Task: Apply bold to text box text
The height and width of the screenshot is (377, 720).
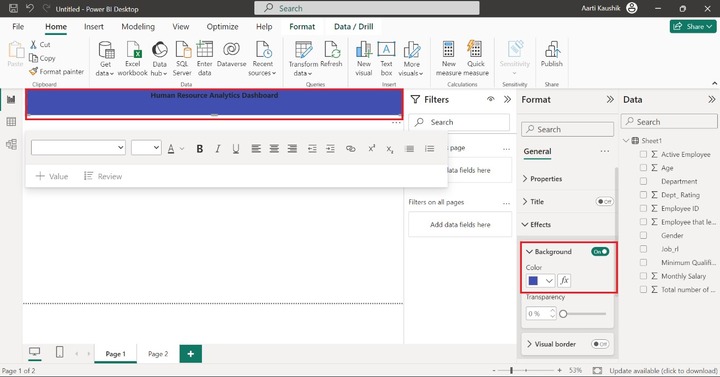Action: click(x=200, y=148)
